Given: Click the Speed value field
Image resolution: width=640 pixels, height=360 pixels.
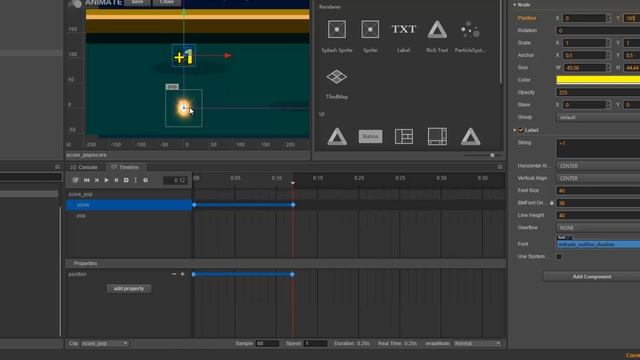Looking at the screenshot, I should (x=316, y=343).
